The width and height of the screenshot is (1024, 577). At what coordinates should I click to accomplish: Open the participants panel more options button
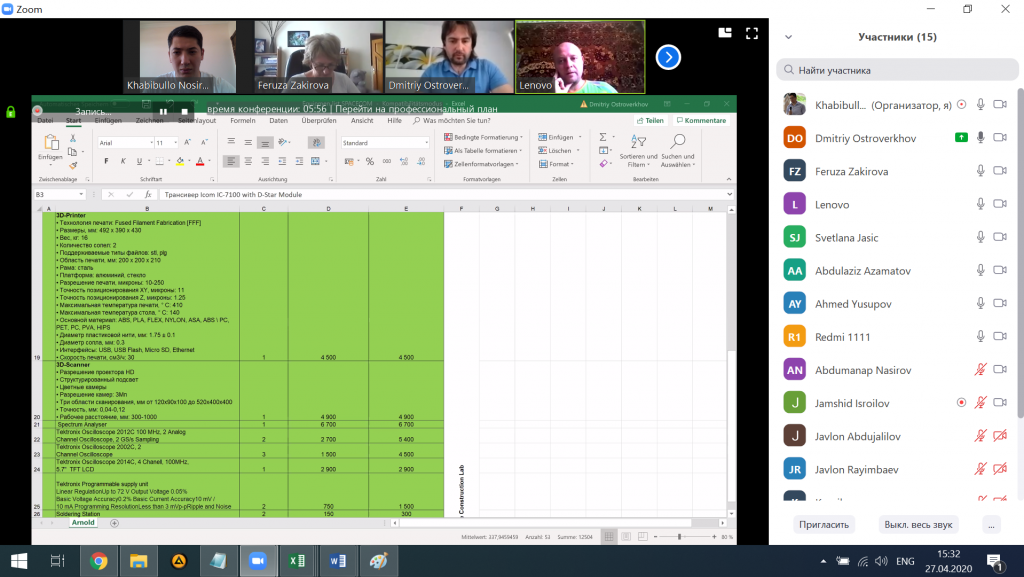[x=991, y=524]
